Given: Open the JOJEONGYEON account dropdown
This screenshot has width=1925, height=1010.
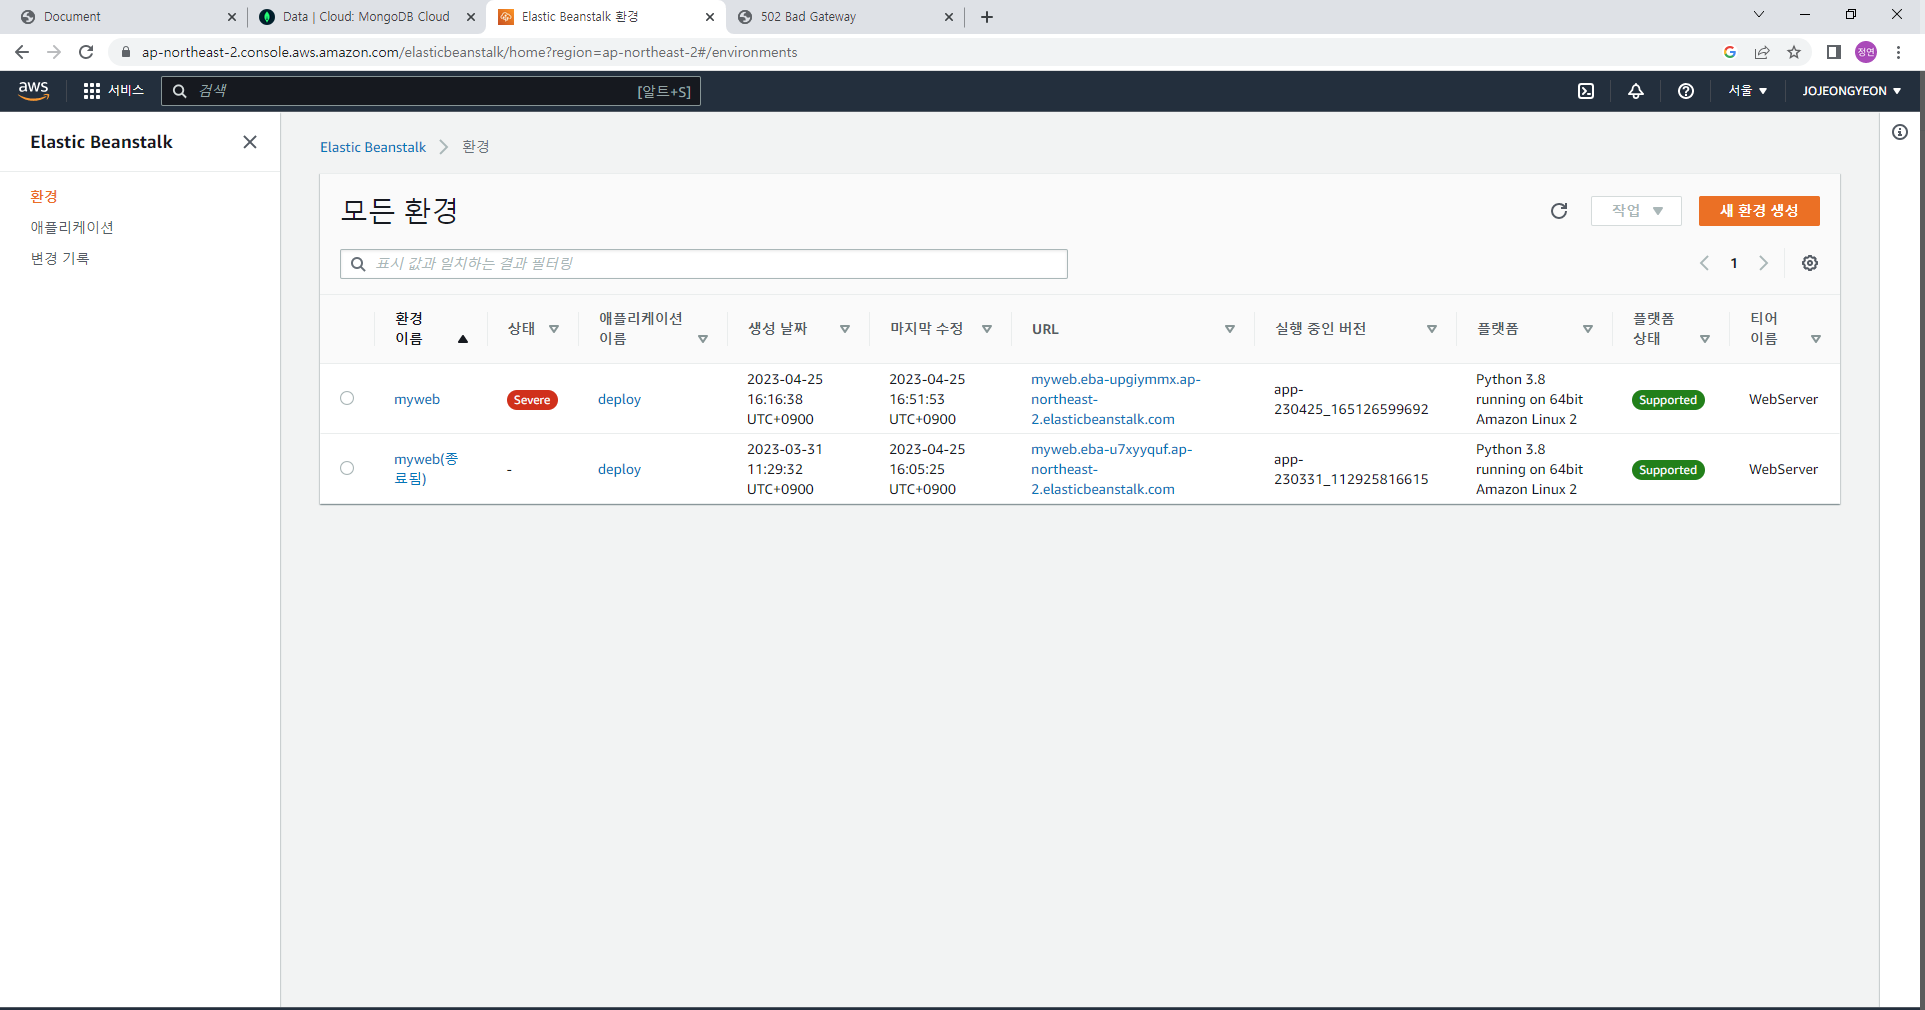Looking at the screenshot, I should click(x=1852, y=91).
